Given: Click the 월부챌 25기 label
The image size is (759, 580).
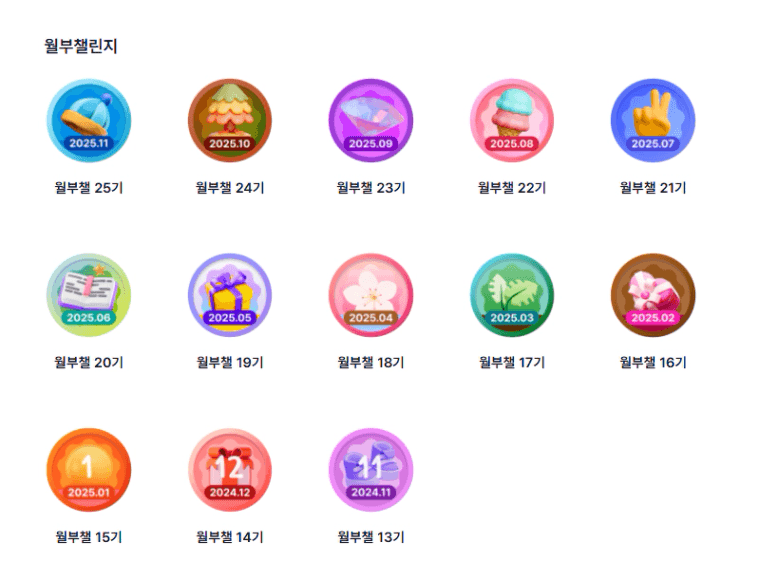Looking at the screenshot, I should point(89,188).
